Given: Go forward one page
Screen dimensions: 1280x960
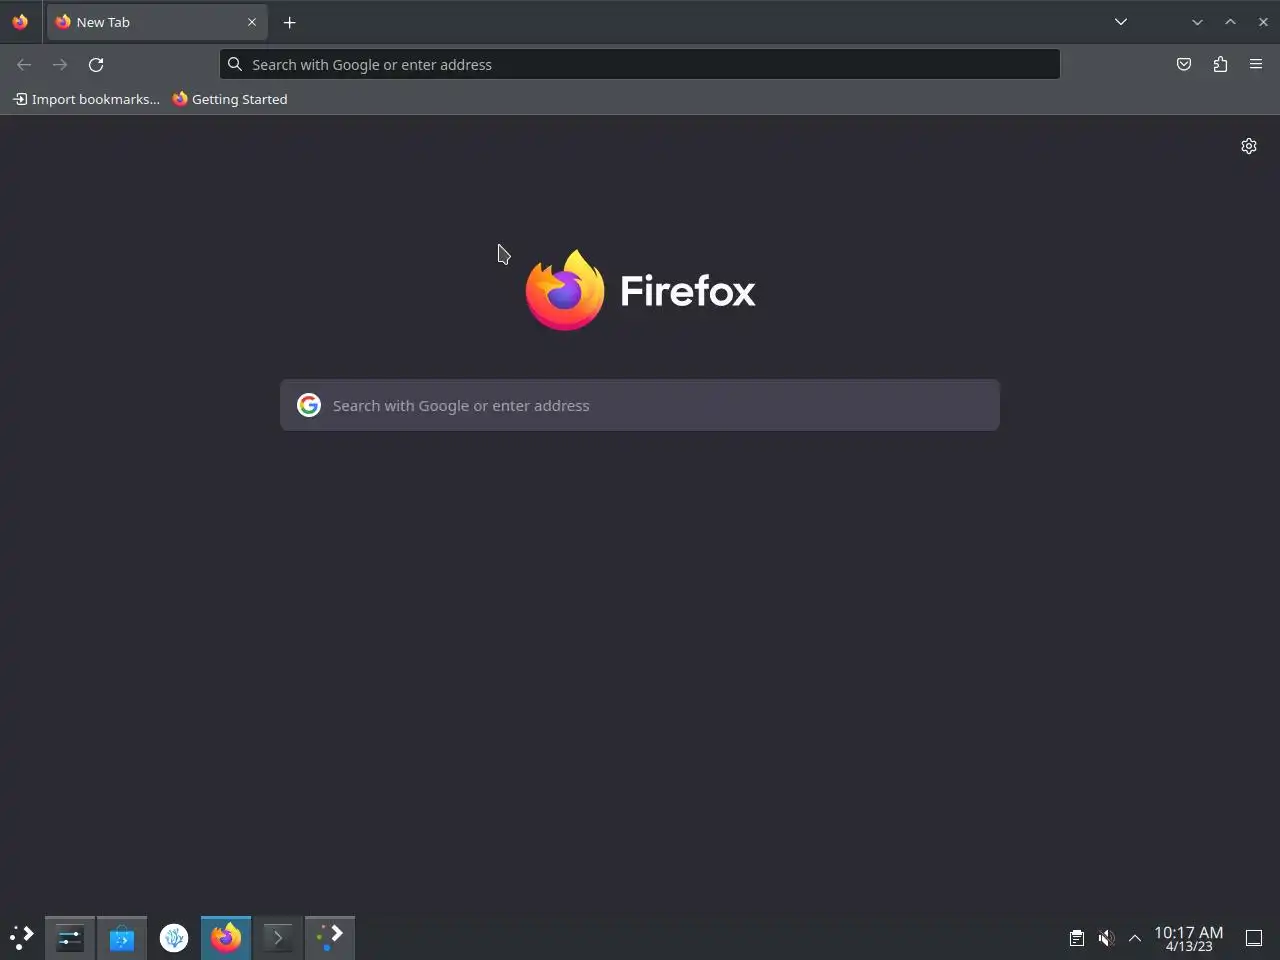Looking at the screenshot, I should pos(60,64).
